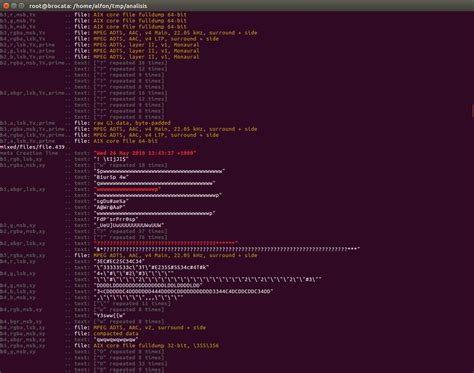Click '["w" repeated 18 times]' line
Screen dimensions: 474x373
pos(130,165)
